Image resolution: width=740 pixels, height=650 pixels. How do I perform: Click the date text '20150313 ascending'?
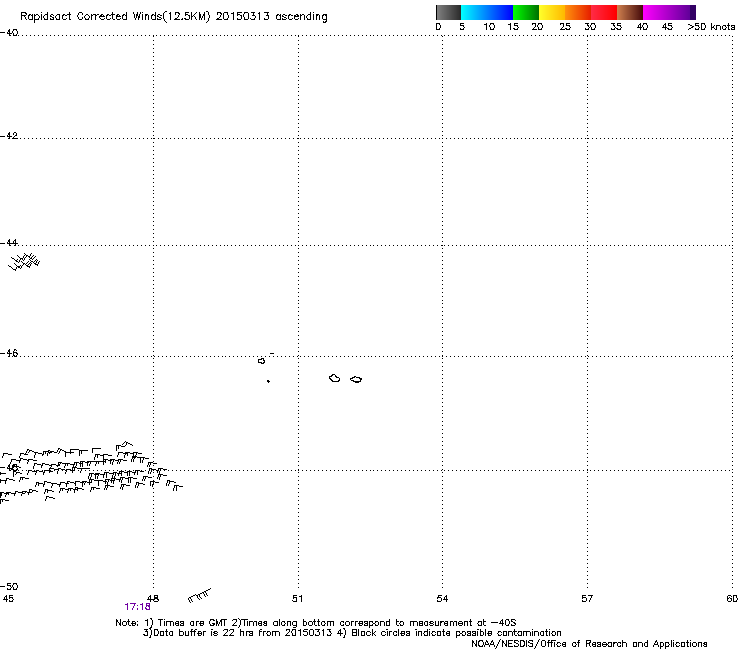point(271,16)
